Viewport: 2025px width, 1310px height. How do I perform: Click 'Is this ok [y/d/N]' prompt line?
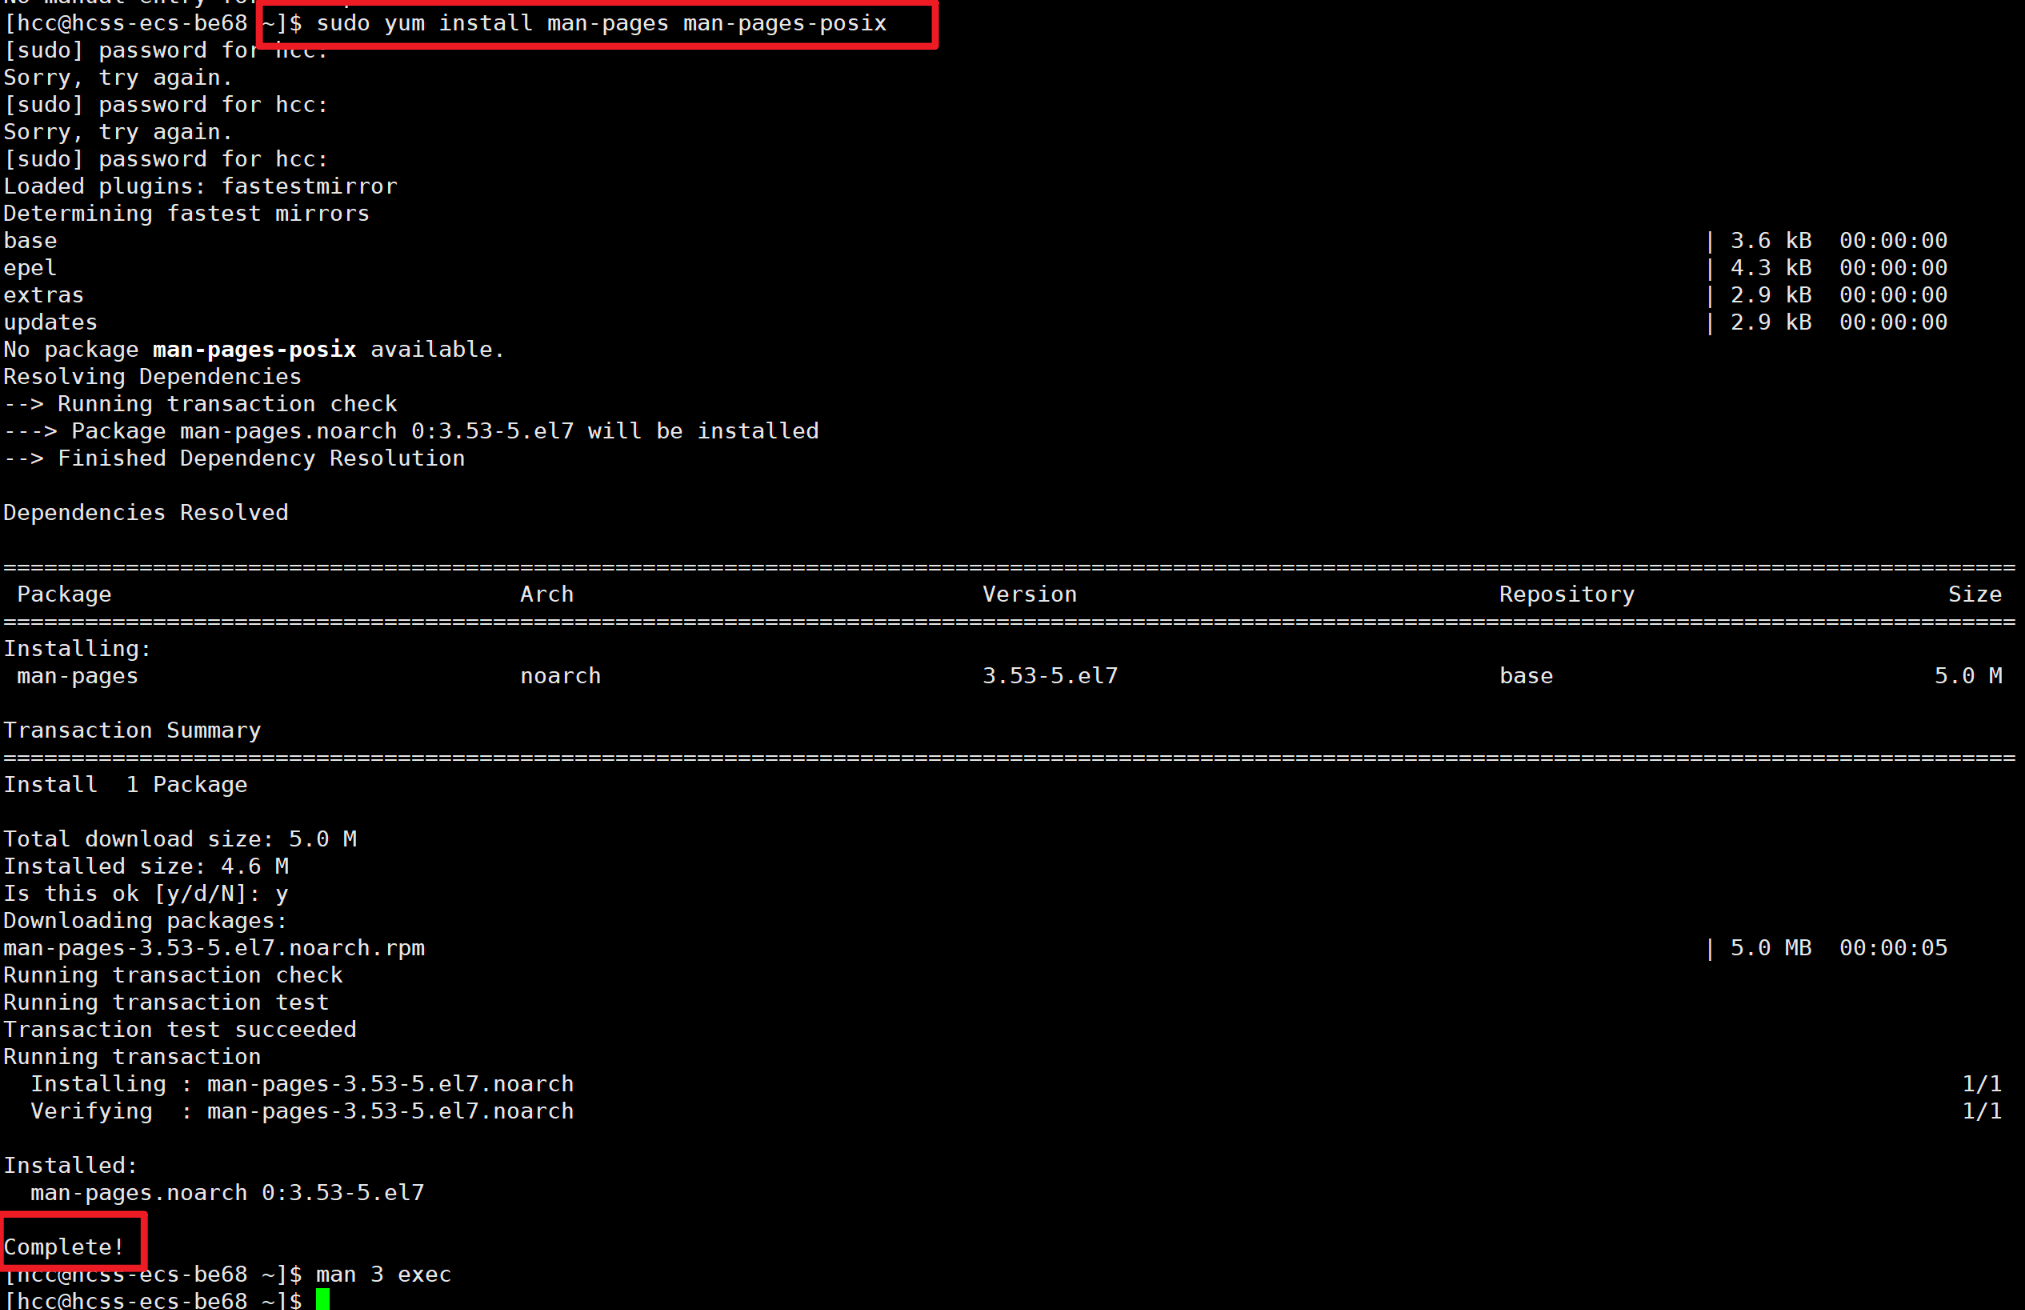(x=145, y=894)
